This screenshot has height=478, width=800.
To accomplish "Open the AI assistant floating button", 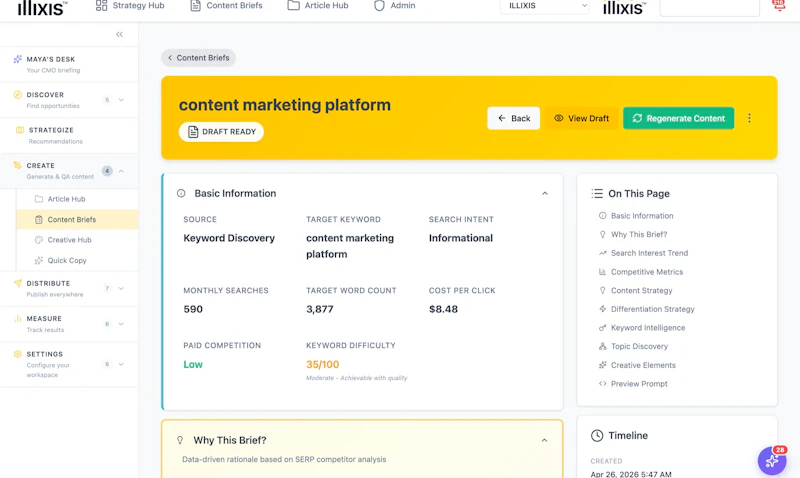I will point(772,461).
